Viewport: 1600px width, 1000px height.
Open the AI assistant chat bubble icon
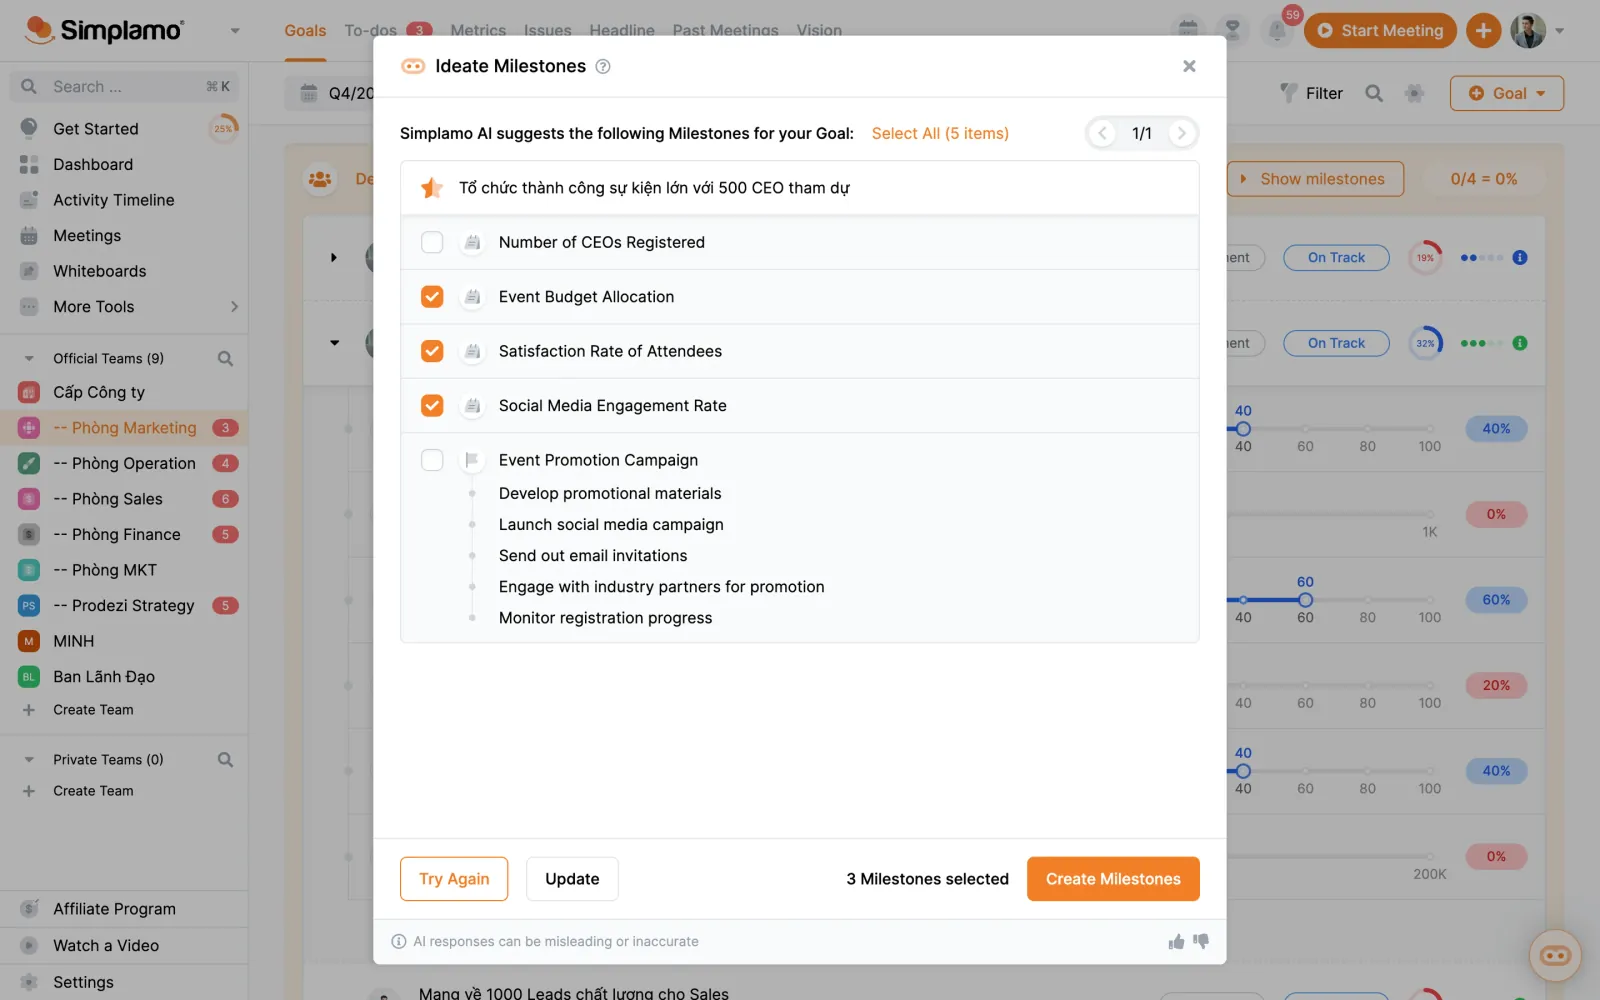tap(1555, 956)
